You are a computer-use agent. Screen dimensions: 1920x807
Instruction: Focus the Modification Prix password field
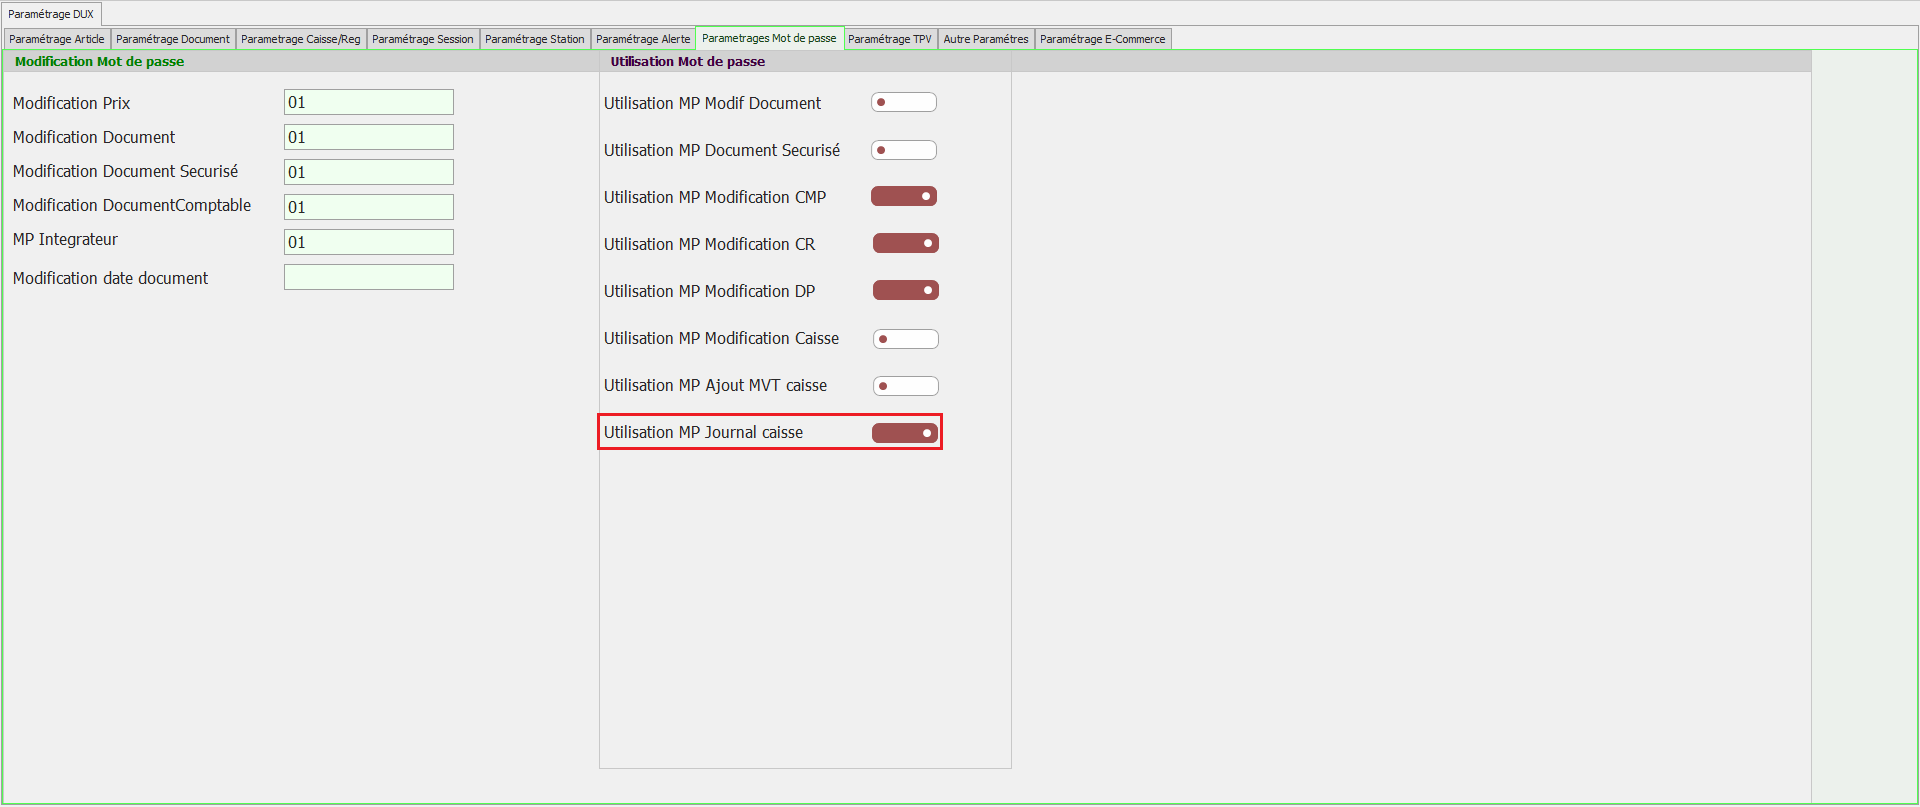[369, 102]
